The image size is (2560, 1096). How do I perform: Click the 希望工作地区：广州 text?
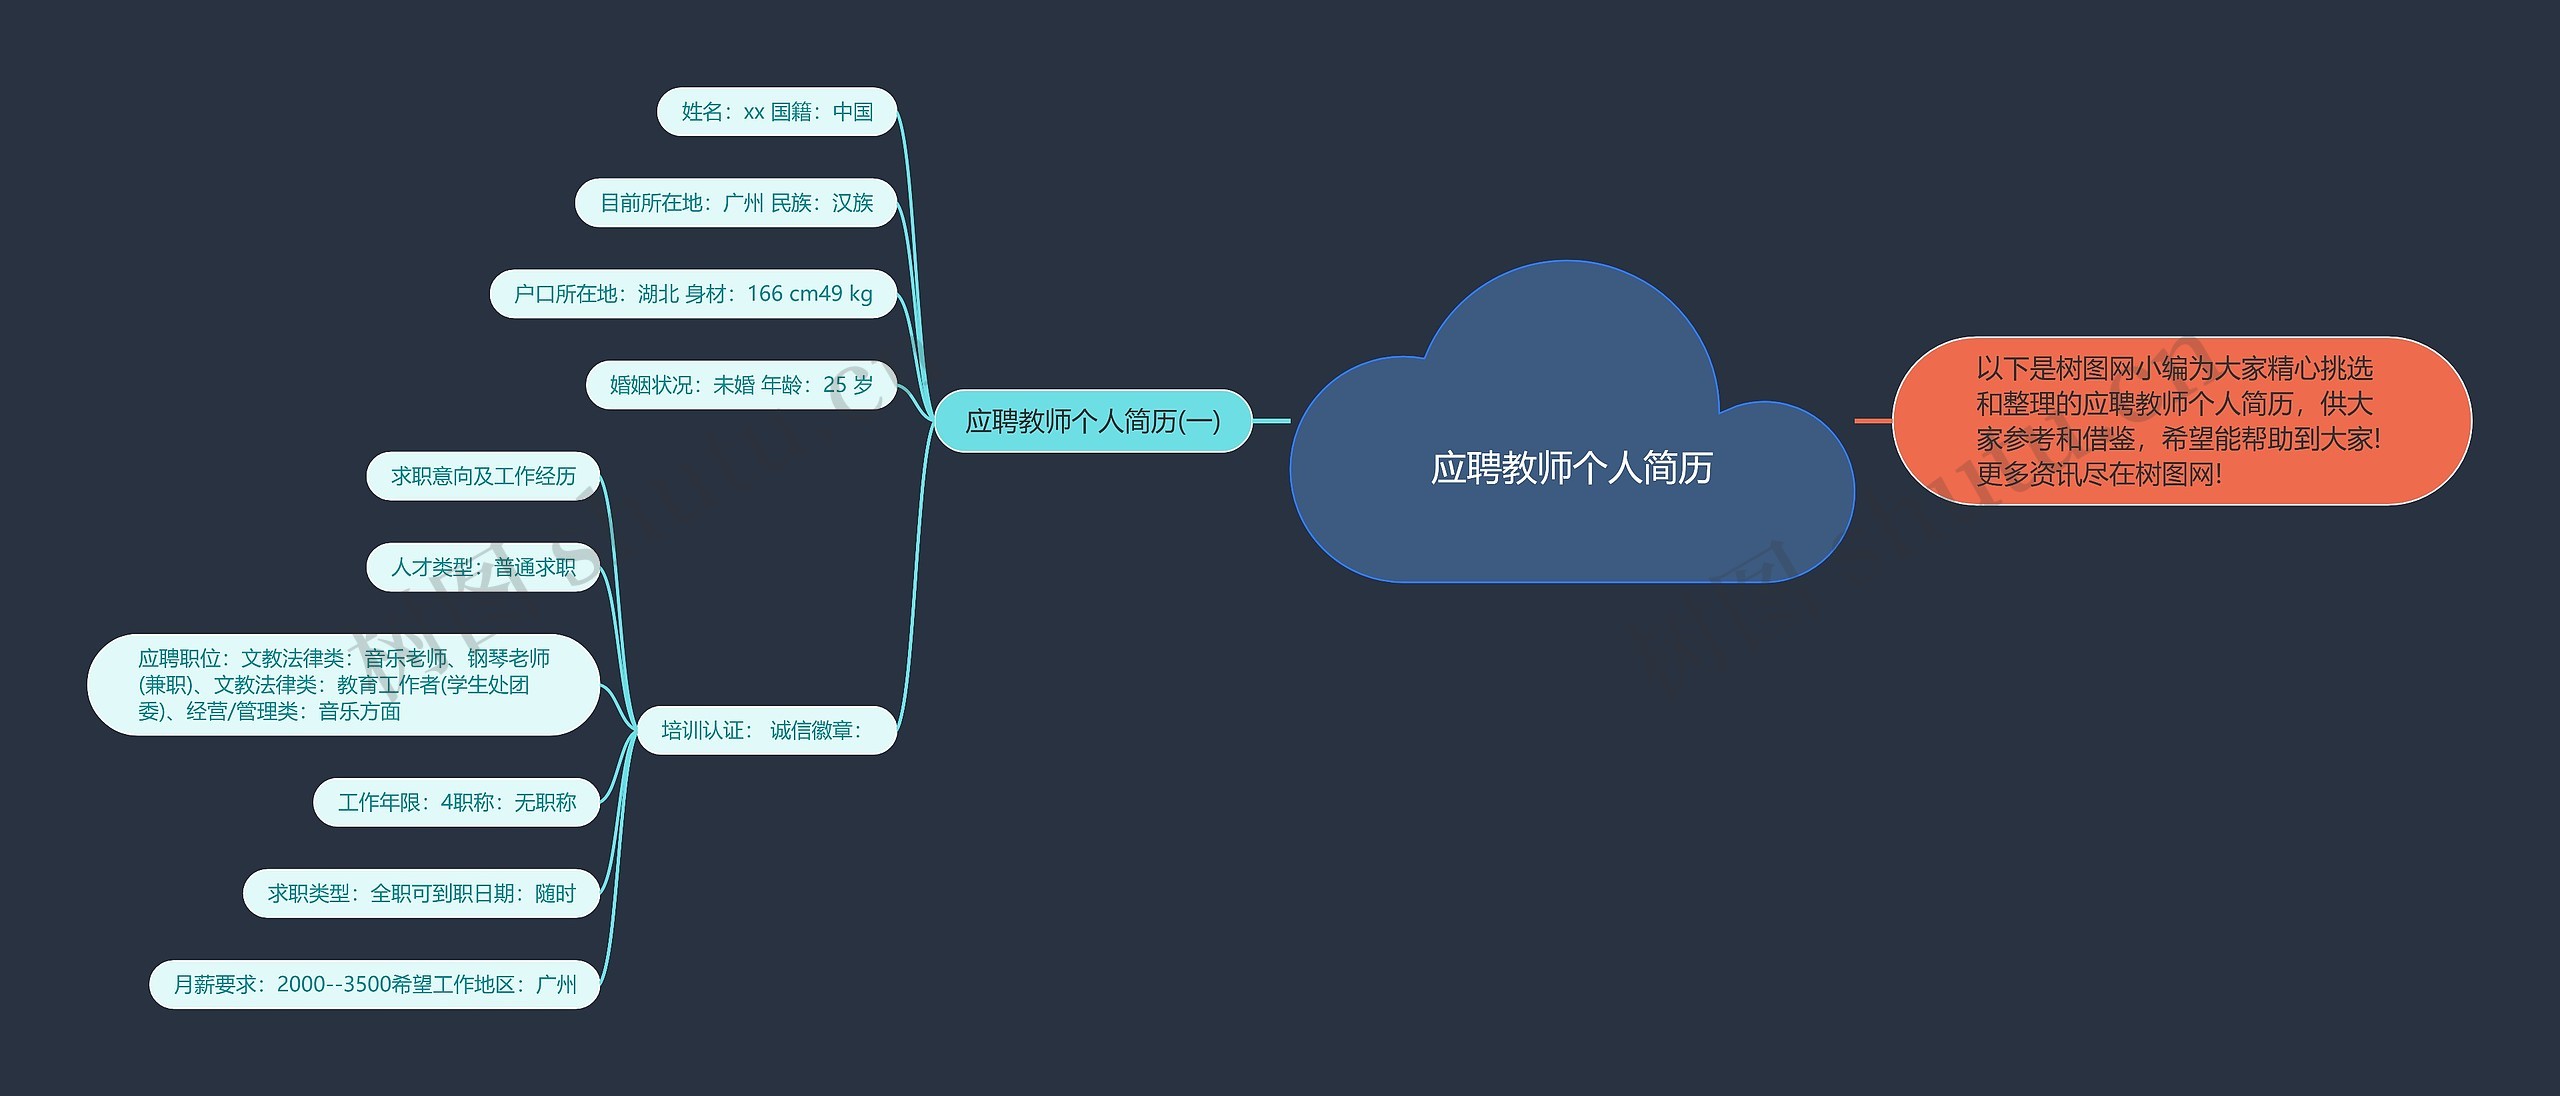click(x=484, y=985)
